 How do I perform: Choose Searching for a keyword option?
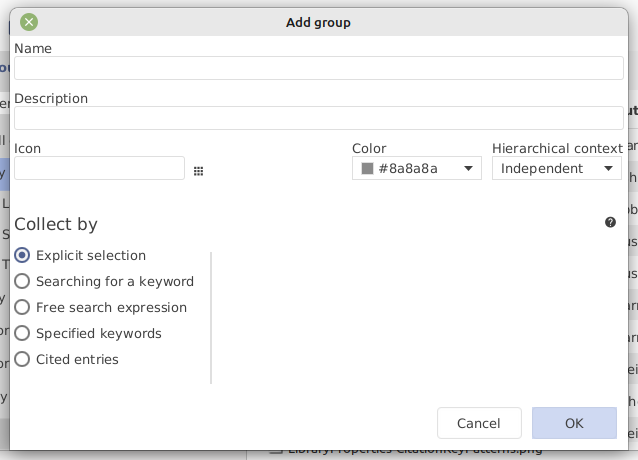22,282
